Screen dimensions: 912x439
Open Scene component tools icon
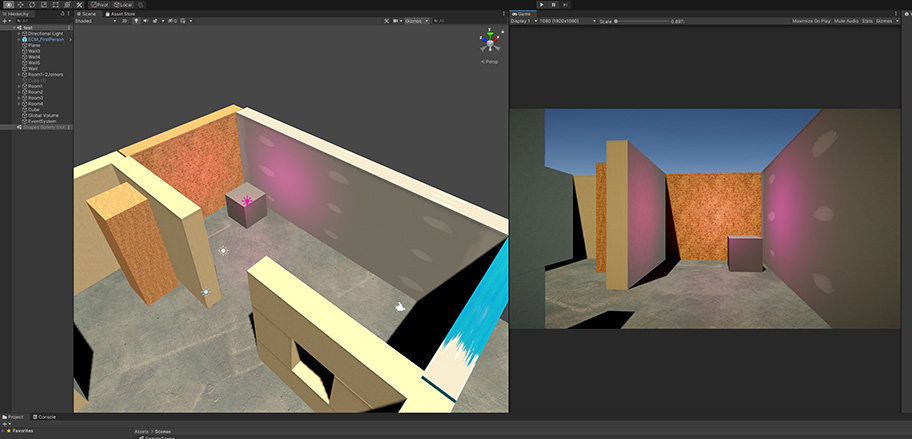pos(386,21)
